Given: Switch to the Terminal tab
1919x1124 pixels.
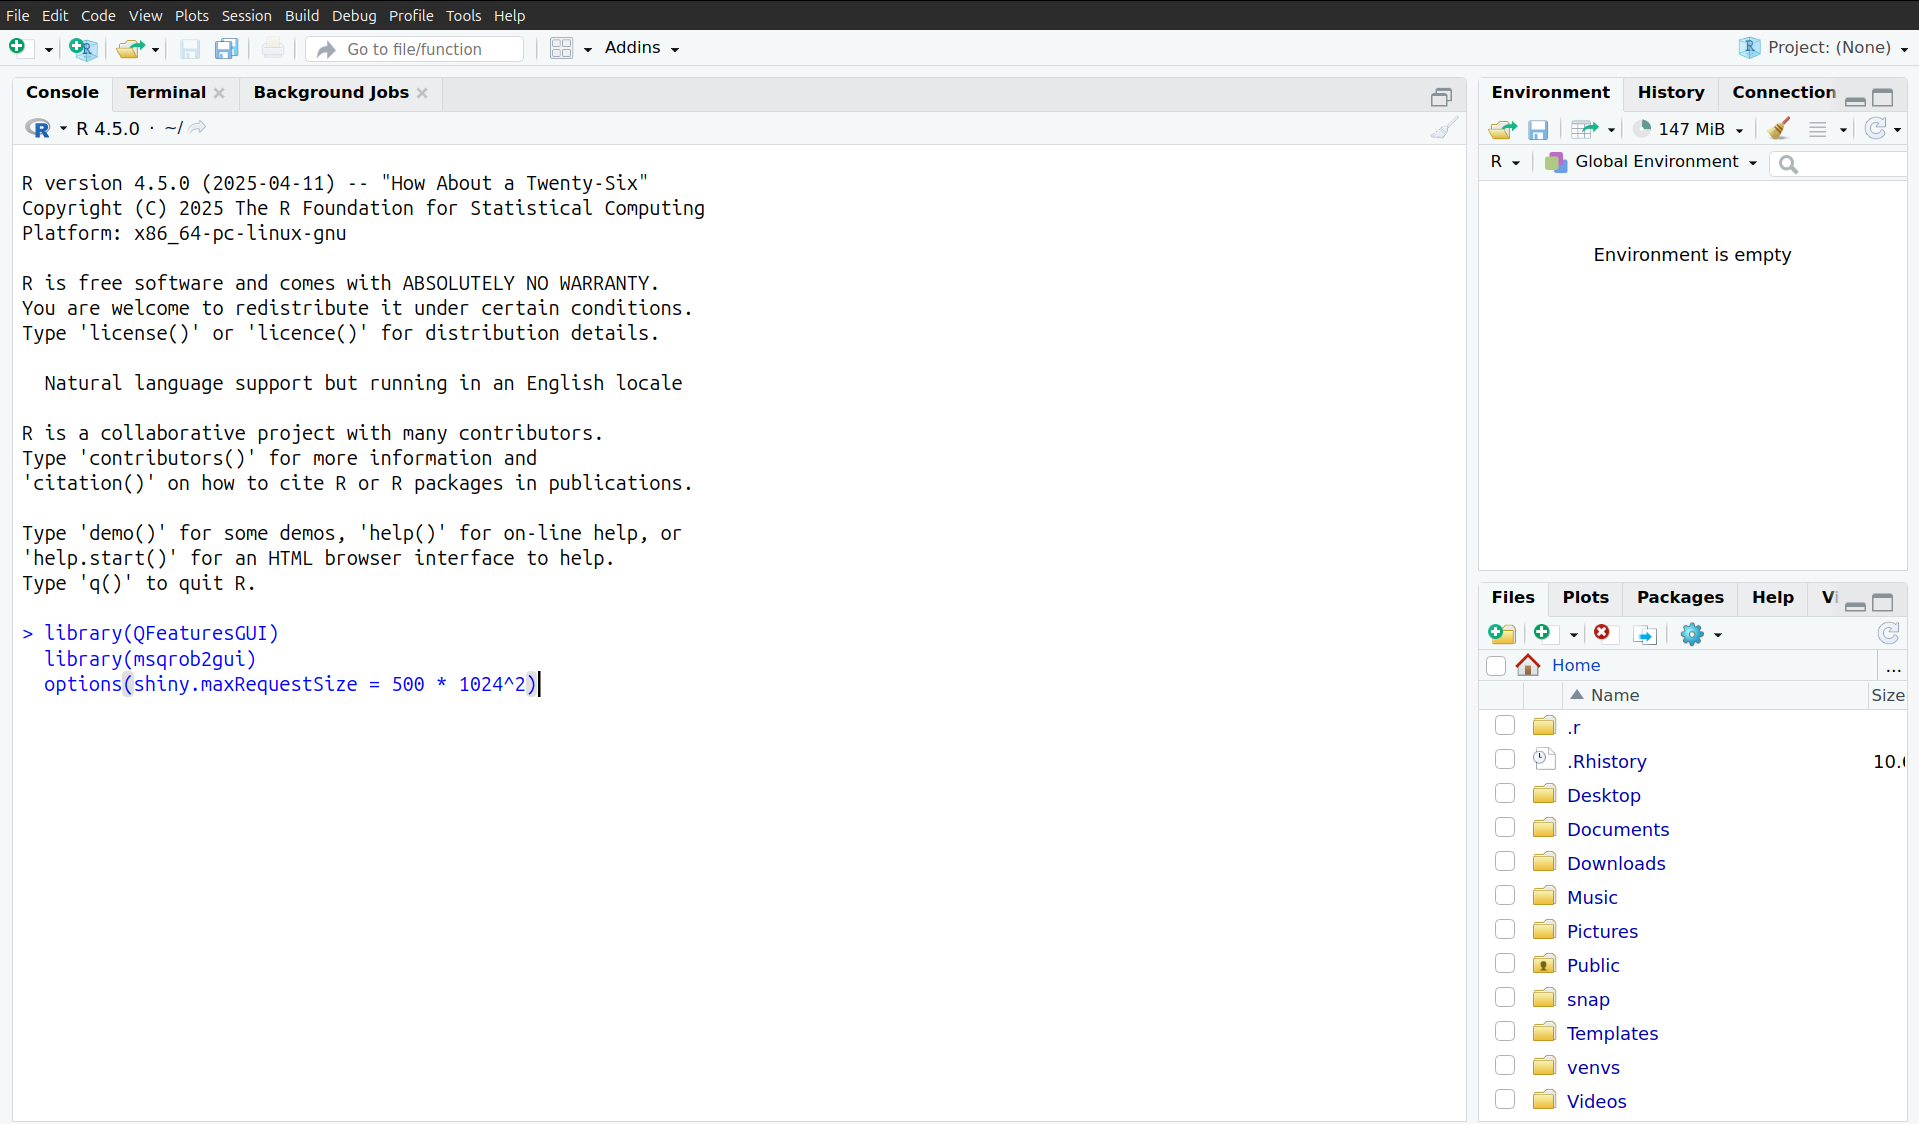Looking at the screenshot, I should 166,92.
